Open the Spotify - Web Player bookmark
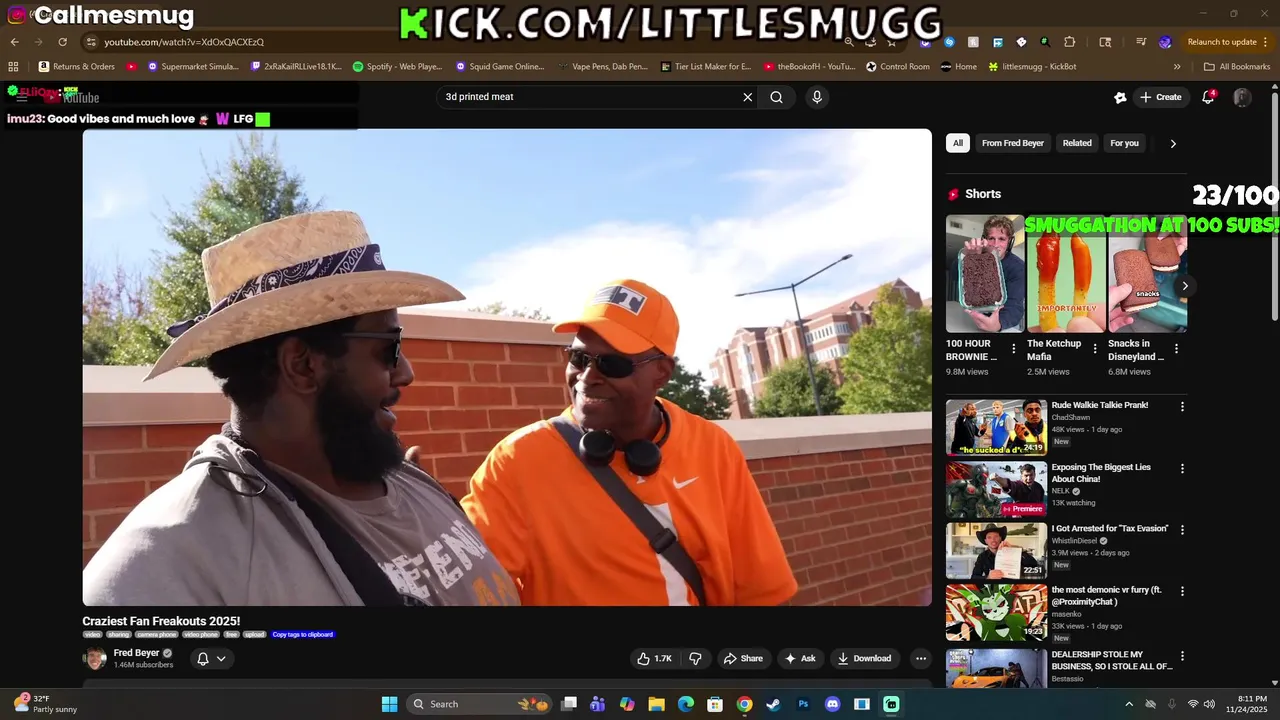The height and width of the screenshot is (720, 1280). (398, 67)
